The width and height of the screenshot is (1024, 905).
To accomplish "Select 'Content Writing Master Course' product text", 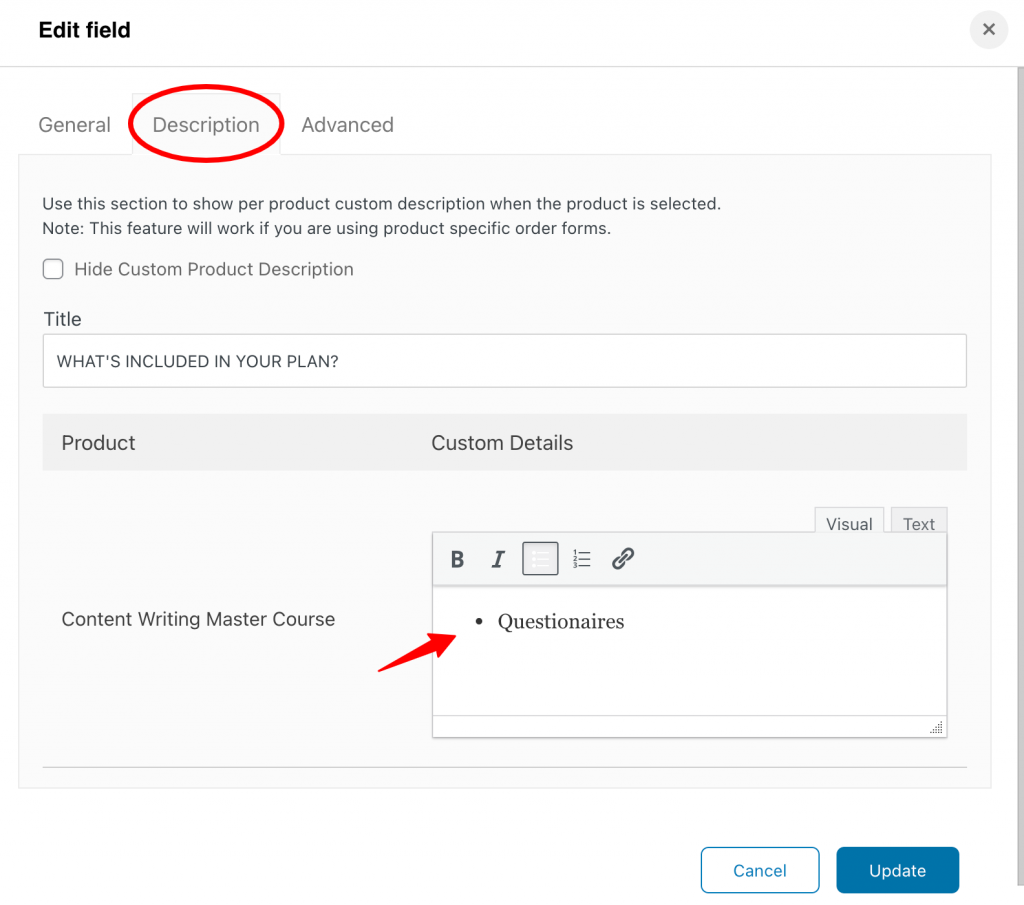I will pyautogui.click(x=198, y=619).
